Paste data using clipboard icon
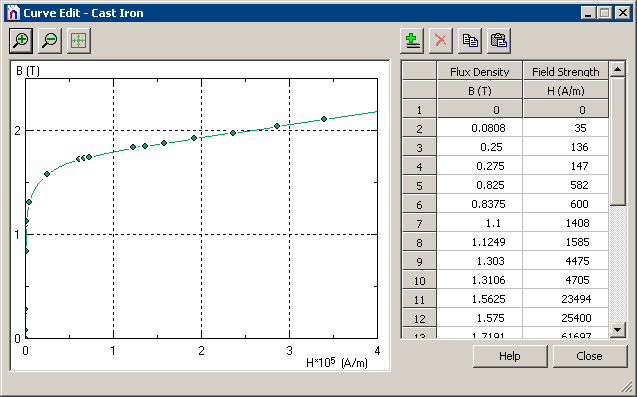The width and height of the screenshot is (637, 397). 499,40
